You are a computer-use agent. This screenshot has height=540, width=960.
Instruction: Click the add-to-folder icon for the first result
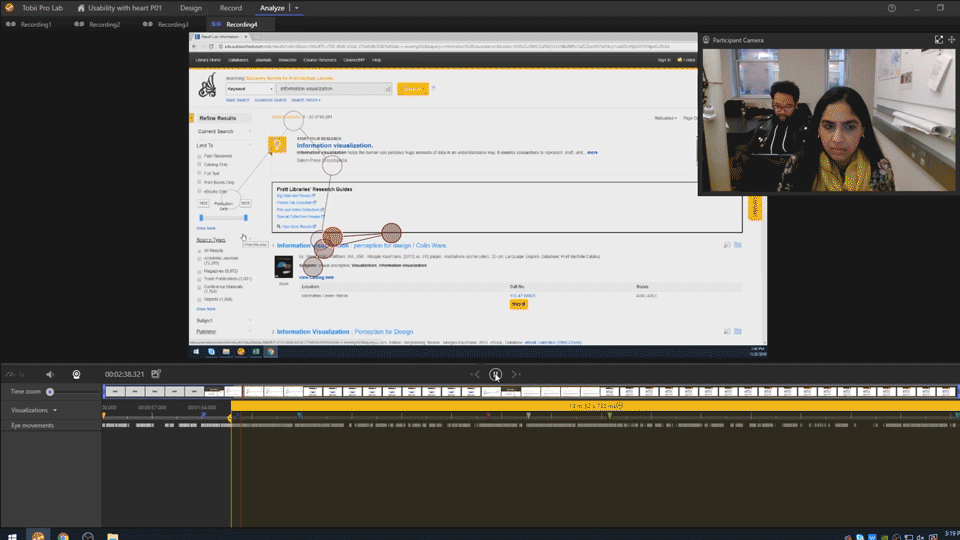point(738,245)
